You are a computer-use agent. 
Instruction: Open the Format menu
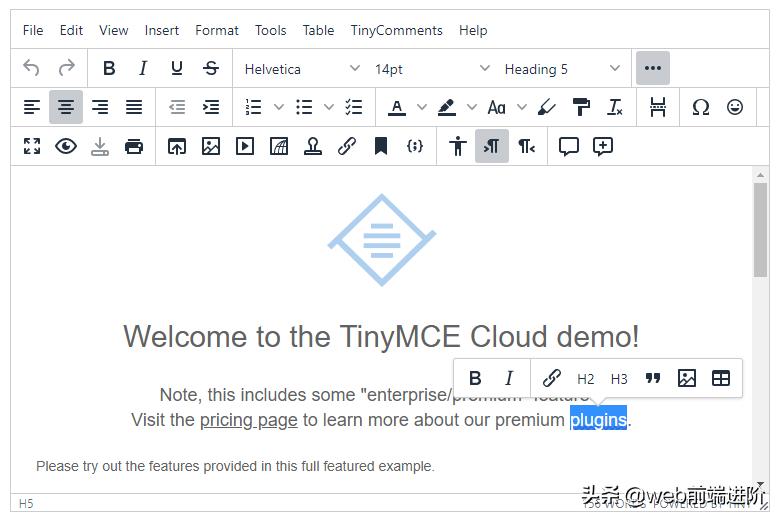[217, 30]
